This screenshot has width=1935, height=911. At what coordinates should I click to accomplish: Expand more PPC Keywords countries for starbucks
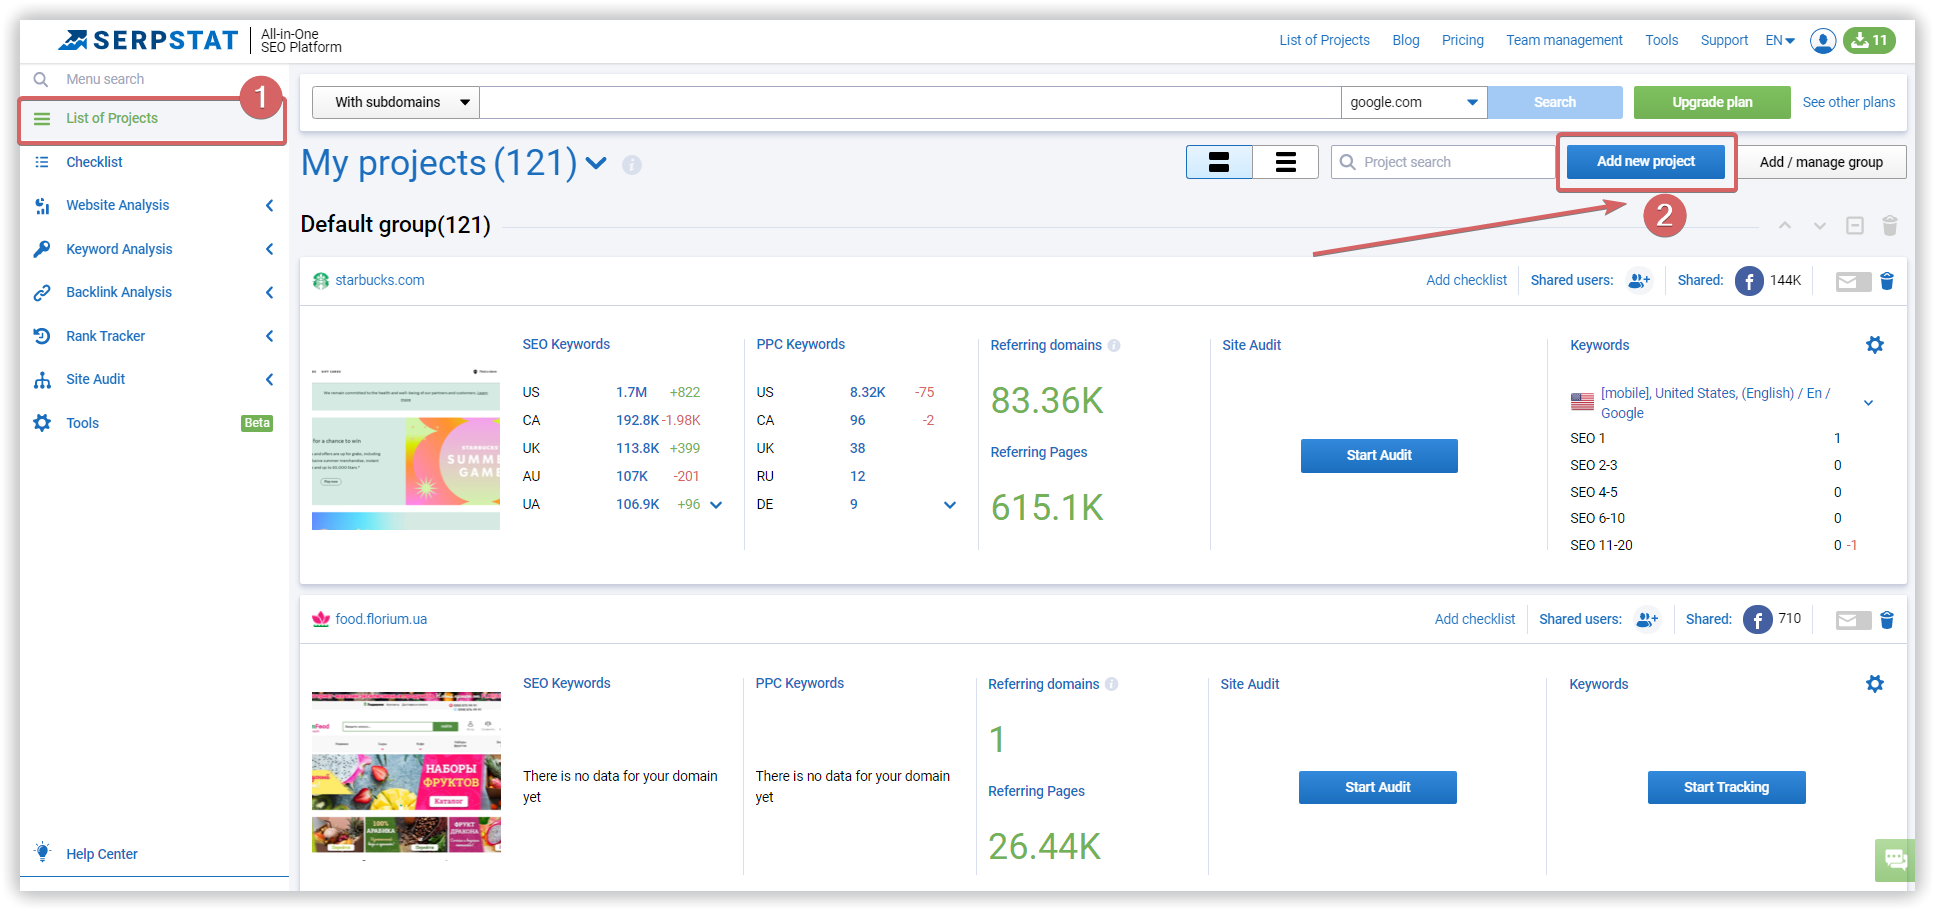pos(950,505)
